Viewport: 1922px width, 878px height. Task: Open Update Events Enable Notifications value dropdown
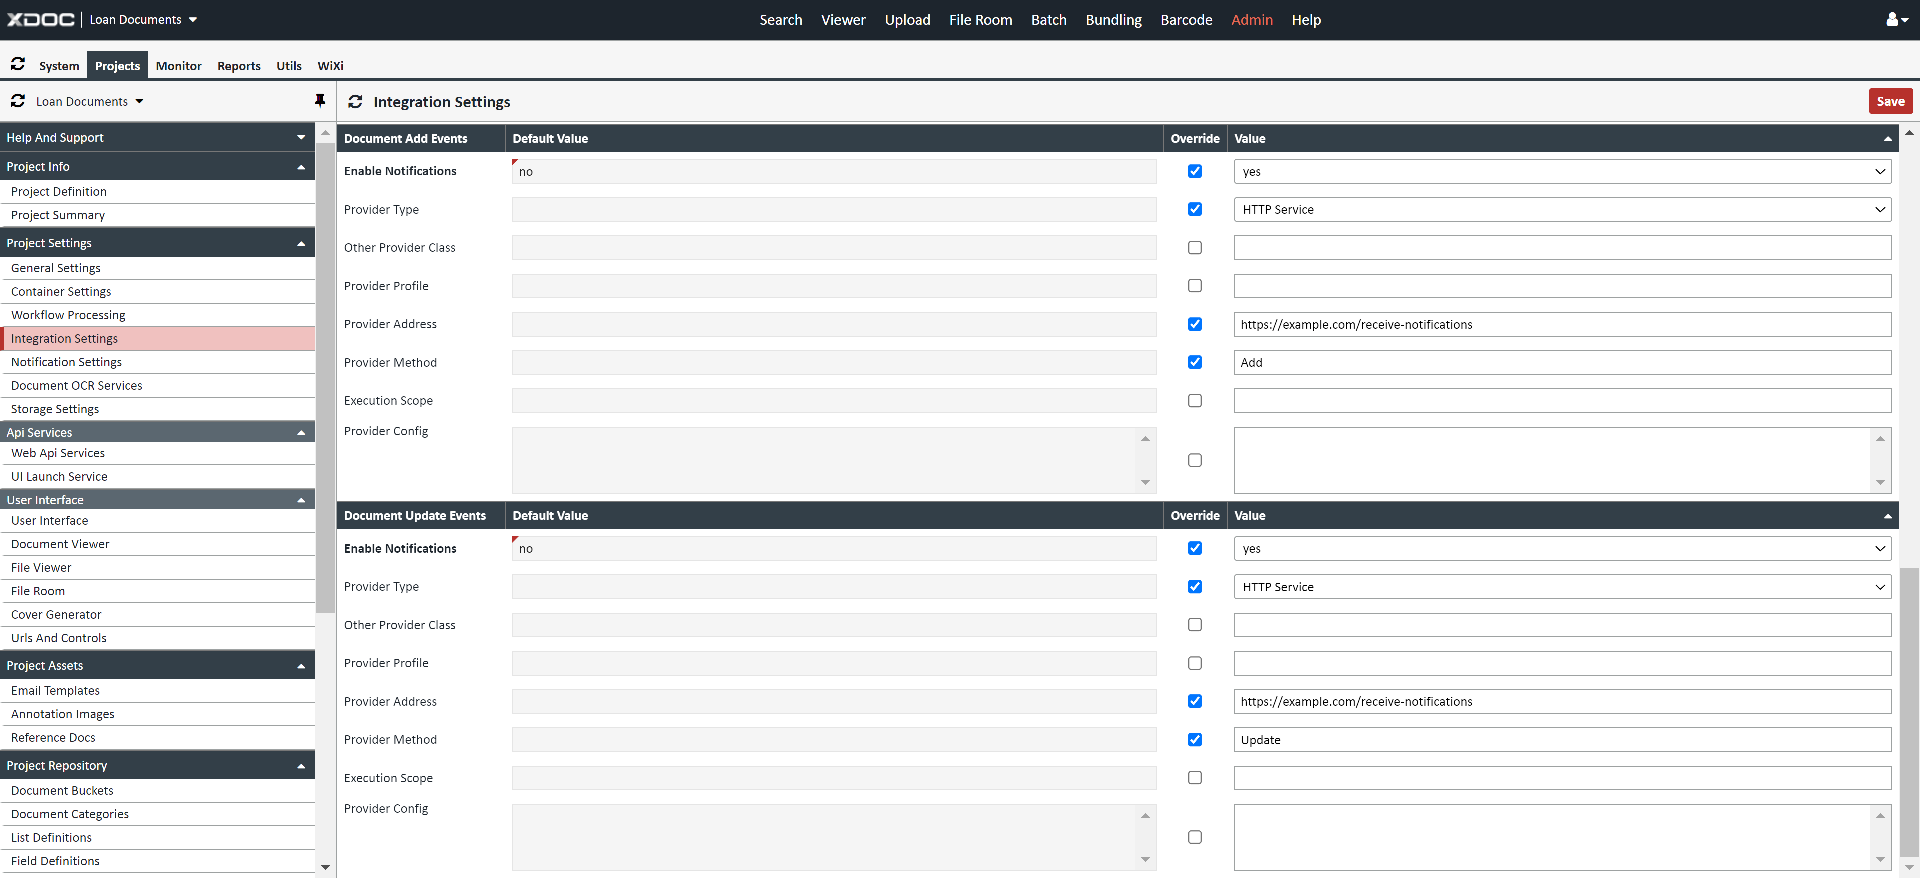pos(1561,549)
